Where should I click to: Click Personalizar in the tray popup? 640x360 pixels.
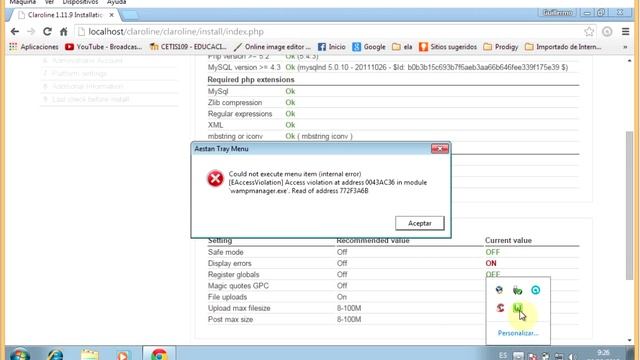pos(518,333)
